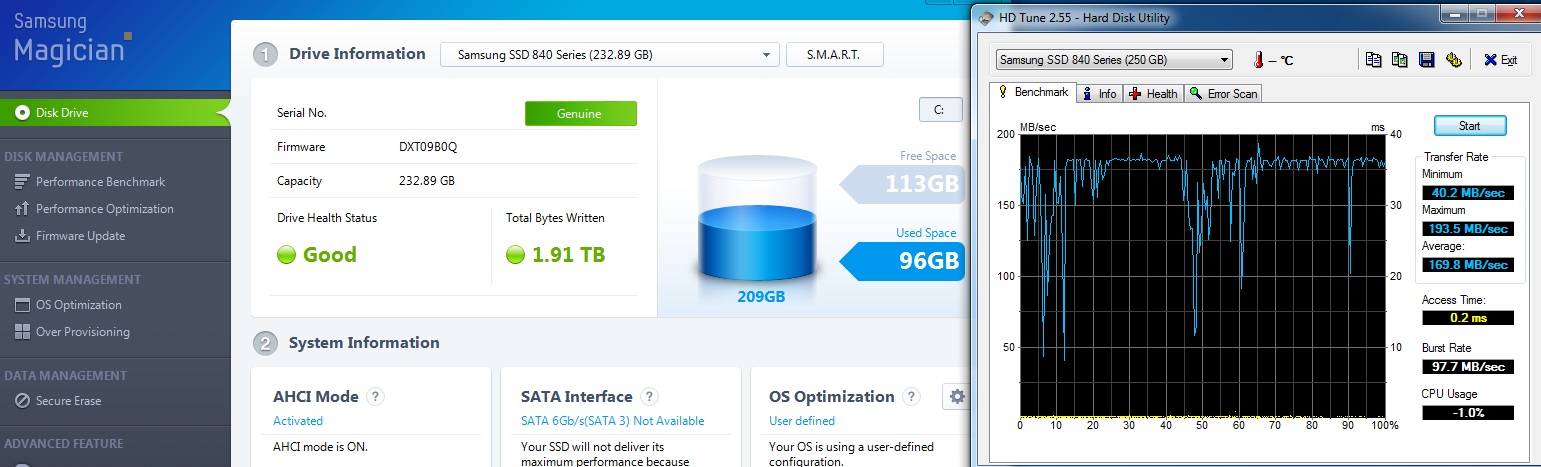
Task: Click the 232.89 GB capacity value
Action: click(427, 181)
